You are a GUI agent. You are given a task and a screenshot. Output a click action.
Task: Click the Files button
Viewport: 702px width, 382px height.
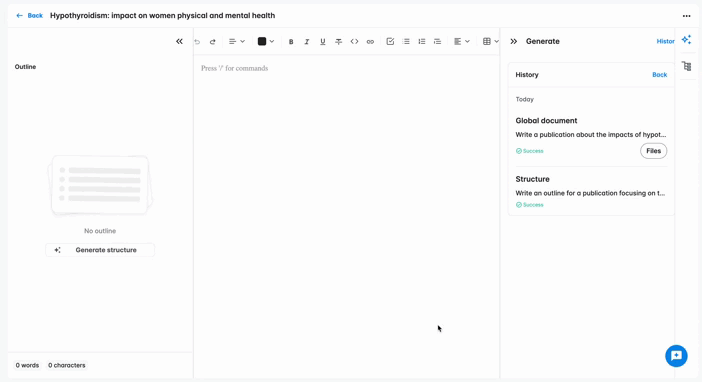[653, 151]
